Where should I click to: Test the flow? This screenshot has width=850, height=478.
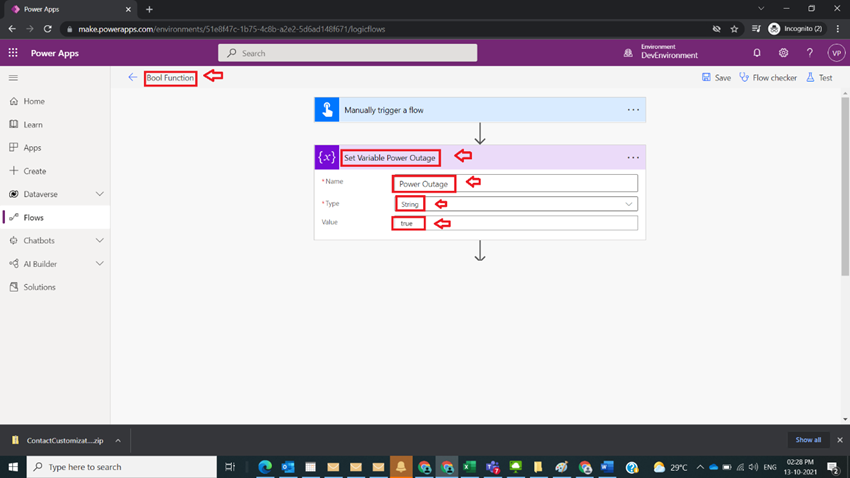pyautogui.click(x=819, y=77)
